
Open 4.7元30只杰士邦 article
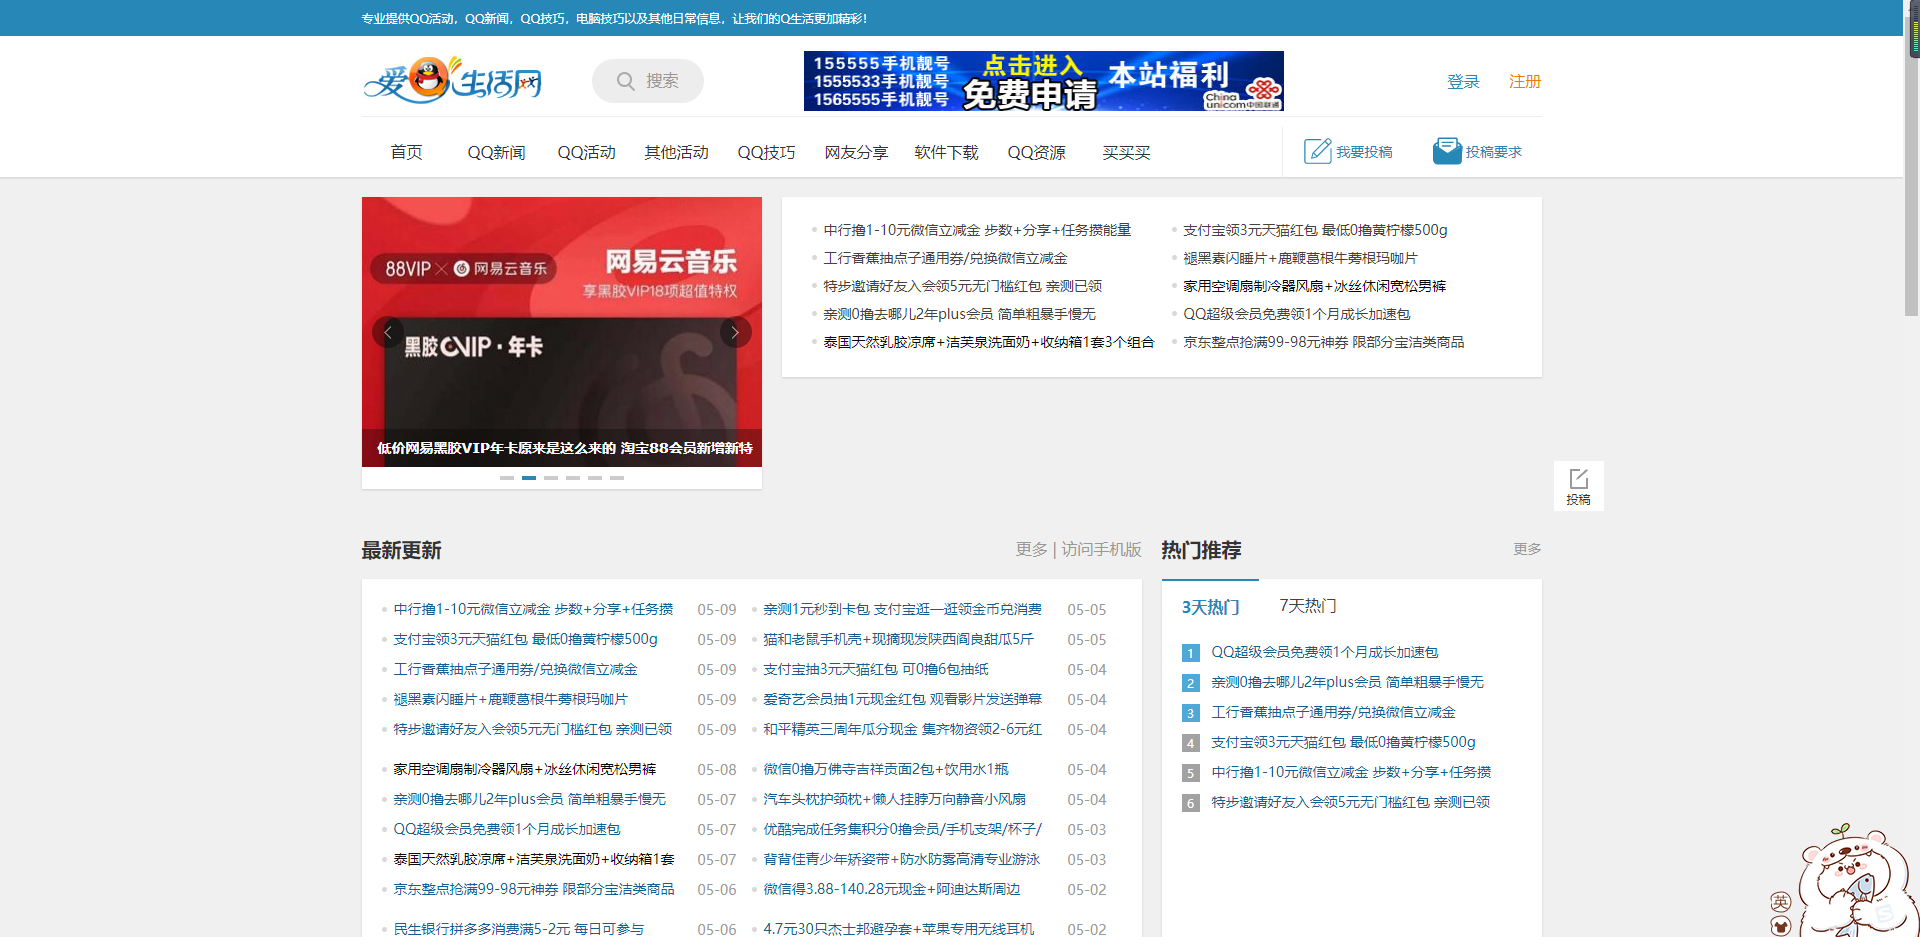[898, 929]
